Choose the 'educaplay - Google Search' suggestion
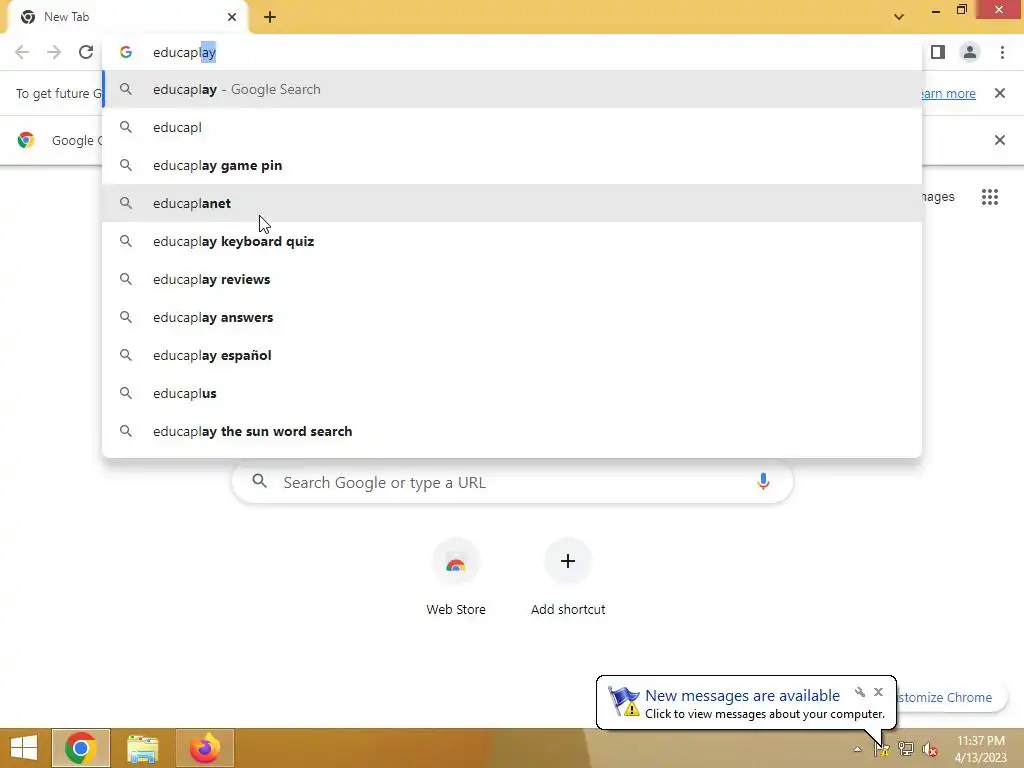This screenshot has width=1024, height=768. click(x=512, y=89)
